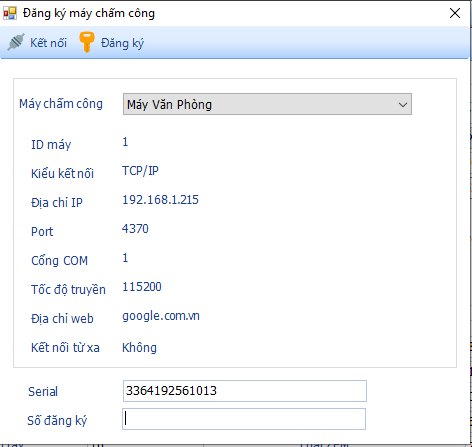Click the Không value for Kết nối từ xa
This screenshot has width=472, height=447.
[x=139, y=347]
